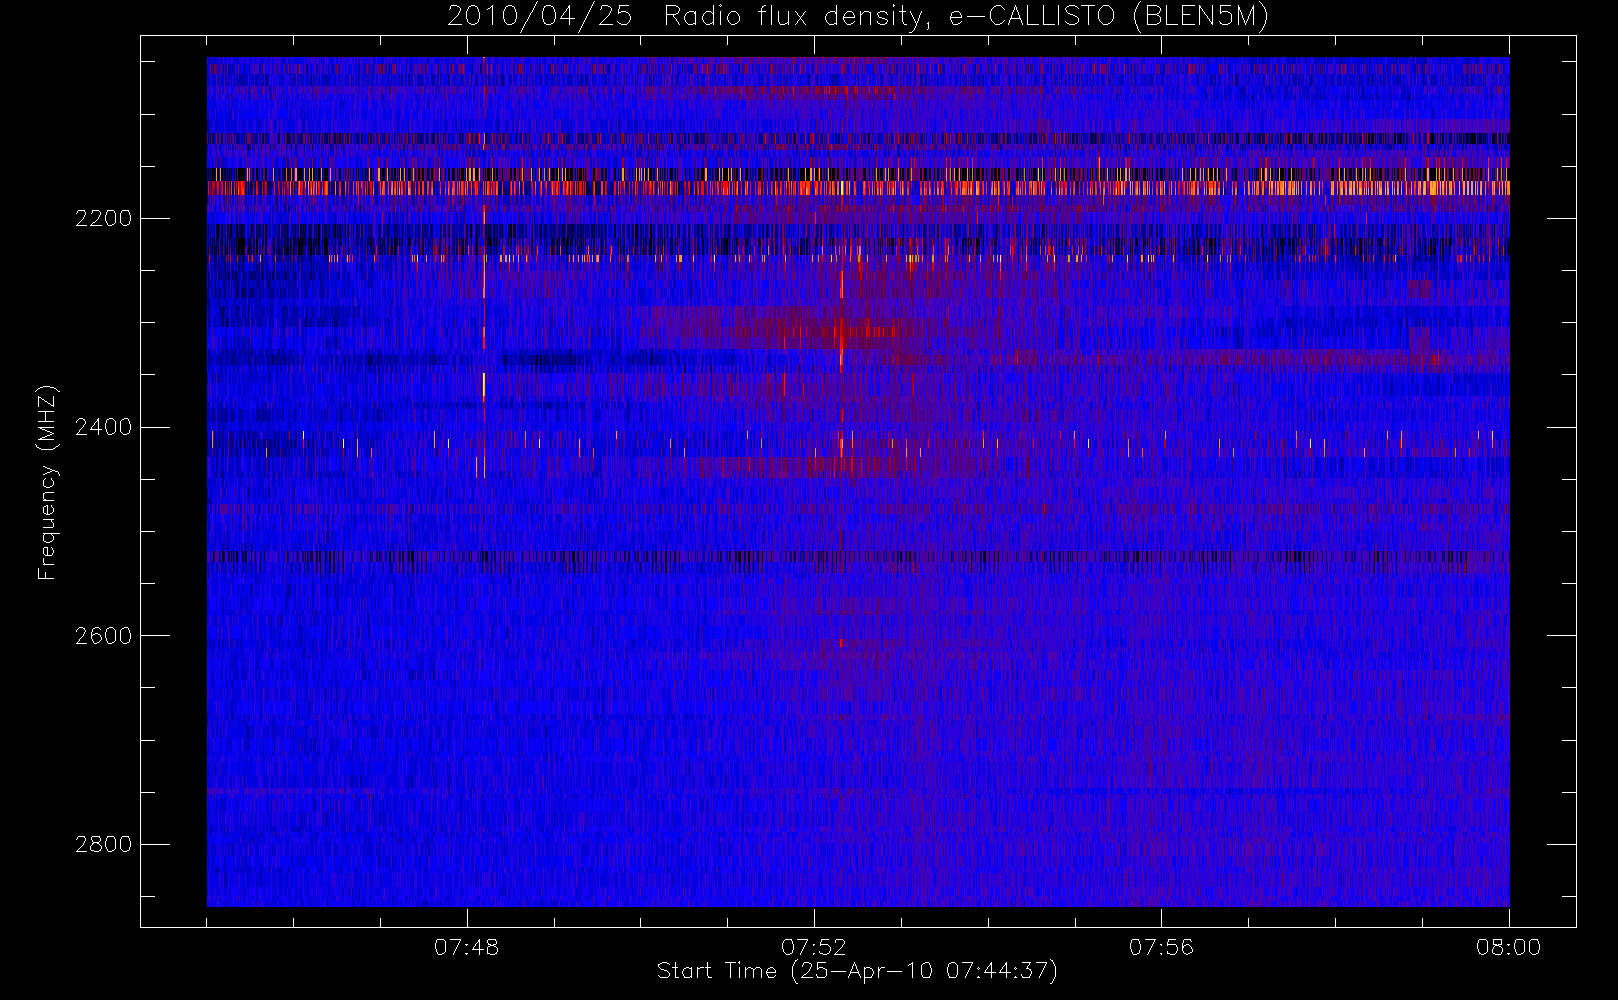Click the 08:00 time tick label
1618x1000 pixels.
click(1508, 947)
